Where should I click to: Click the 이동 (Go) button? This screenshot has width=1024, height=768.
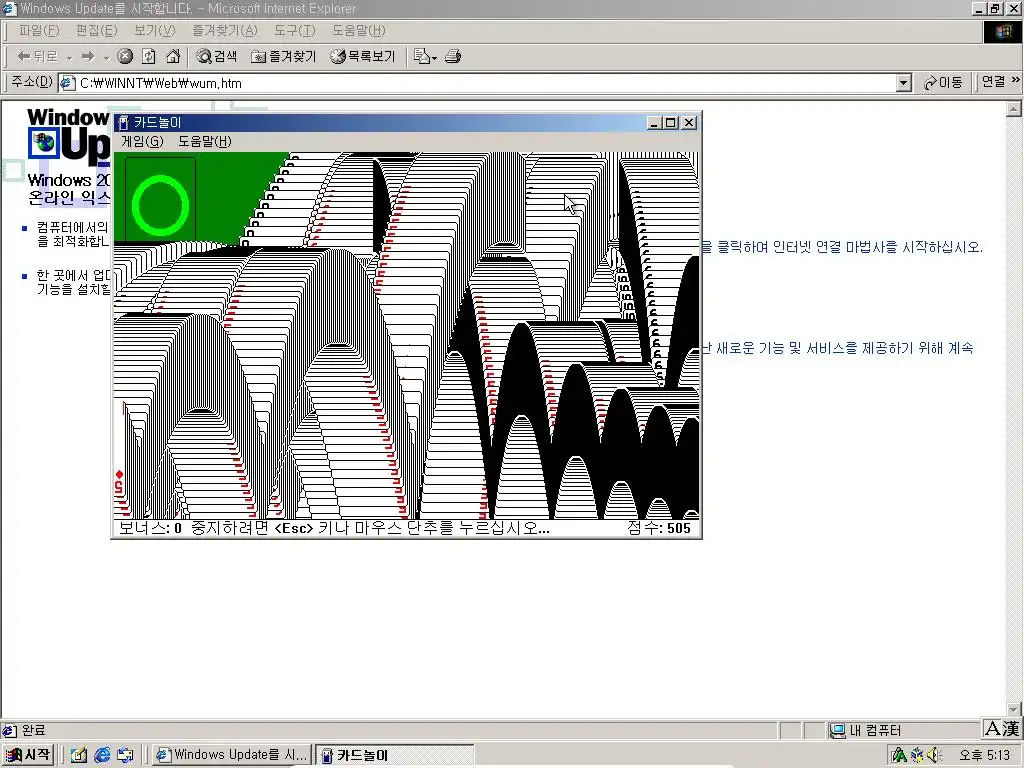(943, 83)
